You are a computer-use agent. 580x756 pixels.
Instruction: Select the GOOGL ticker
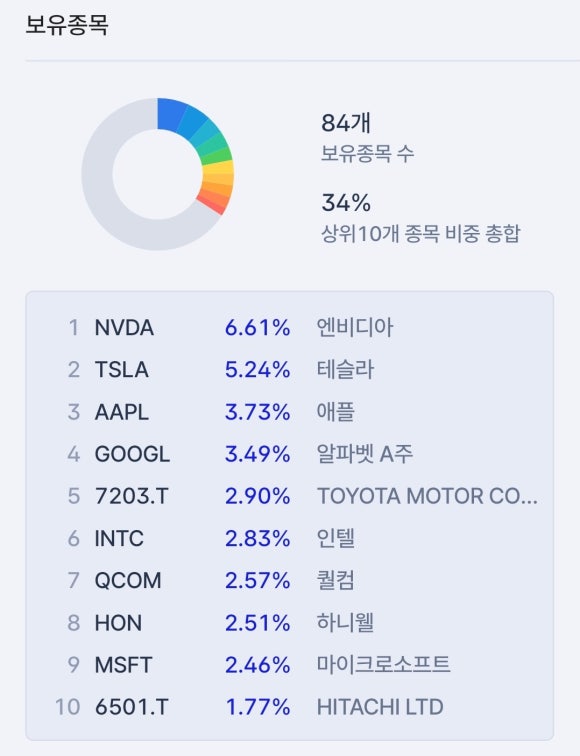click(x=132, y=454)
